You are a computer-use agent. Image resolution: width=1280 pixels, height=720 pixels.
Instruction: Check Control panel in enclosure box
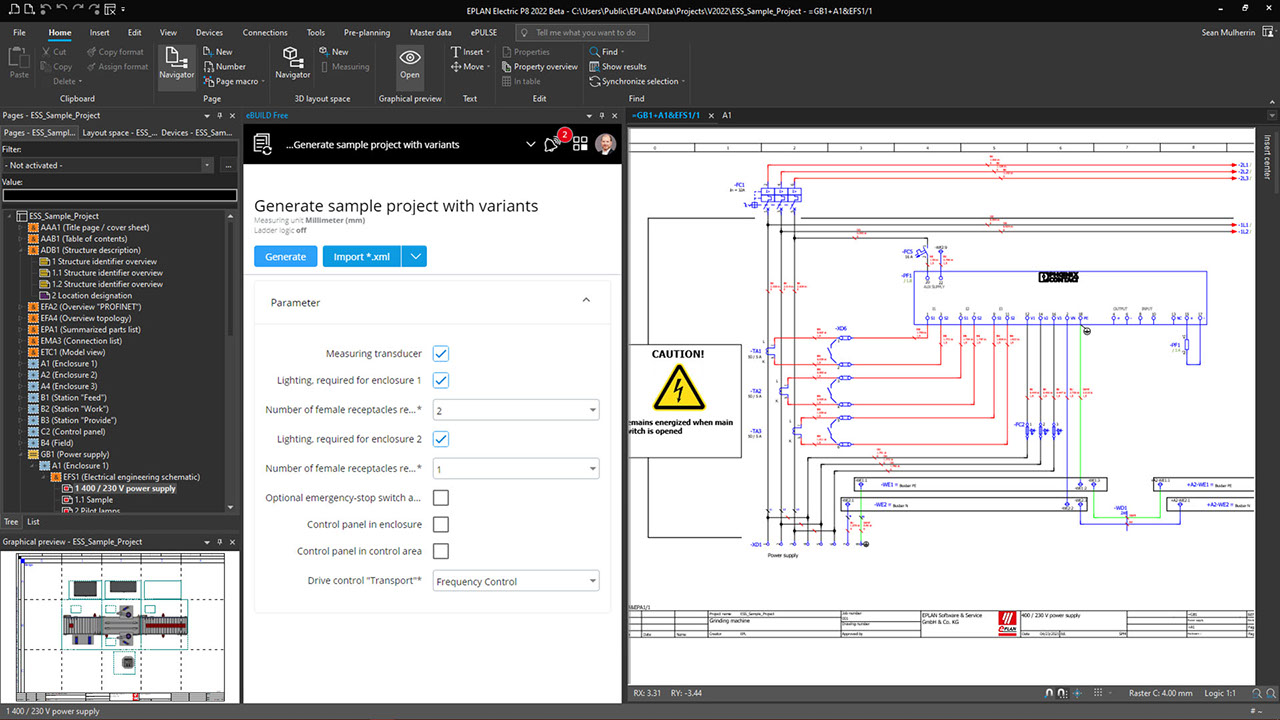click(x=441, y=524)
